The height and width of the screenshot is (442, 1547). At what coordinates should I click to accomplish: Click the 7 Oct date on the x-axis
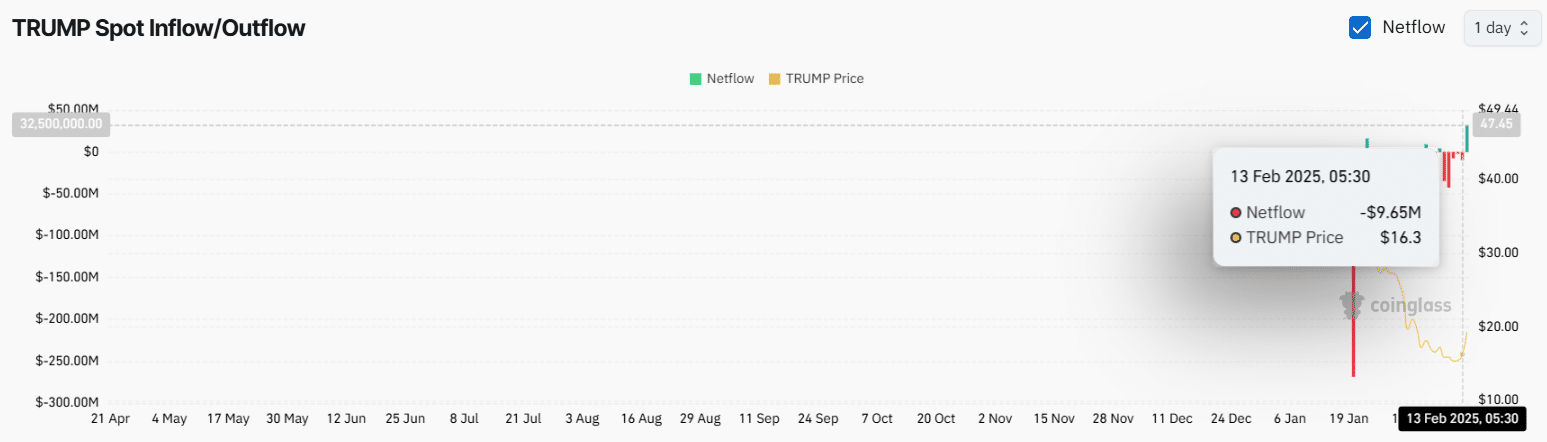click(x=877, y=418)
